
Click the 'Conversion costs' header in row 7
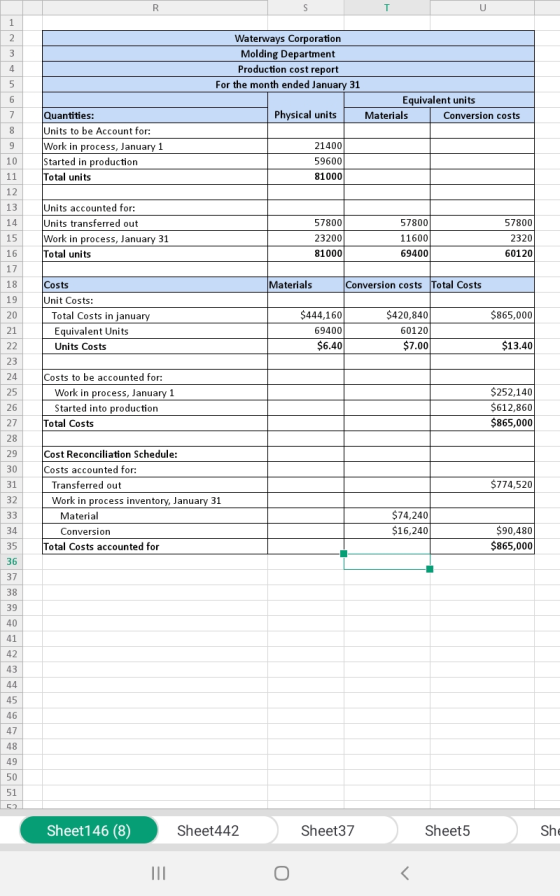tap(482, 115)
